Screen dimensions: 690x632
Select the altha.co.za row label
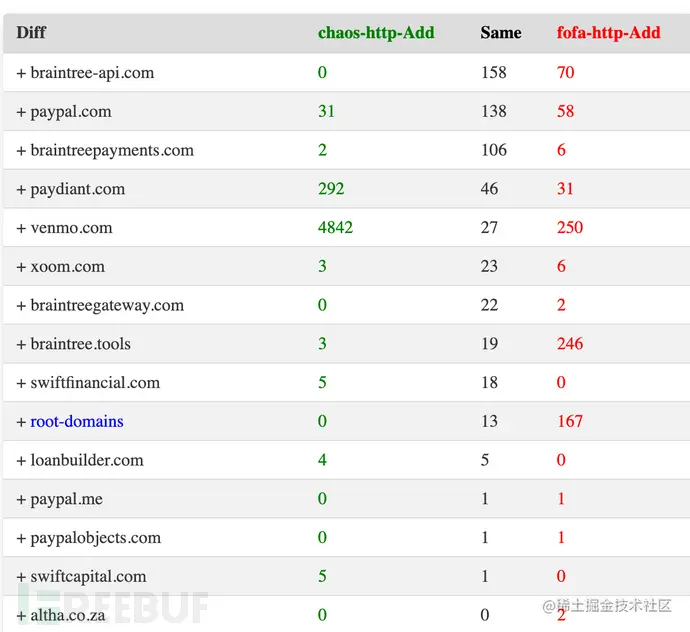[68, 615]
